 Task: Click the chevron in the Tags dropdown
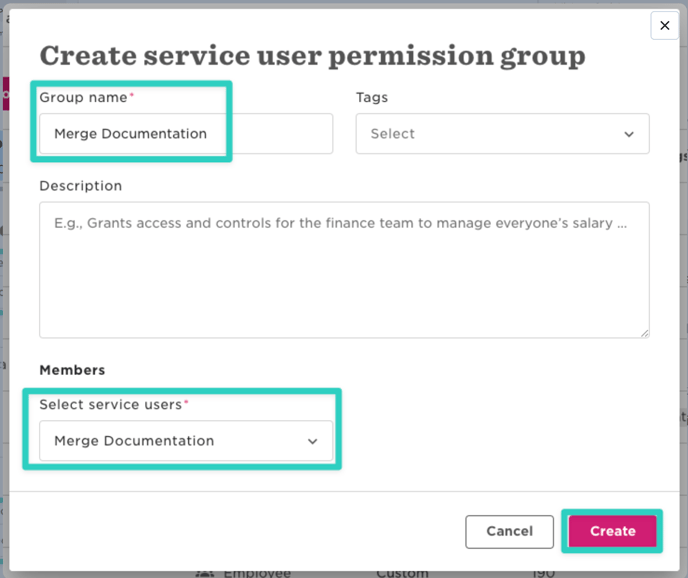click(x=629, y=134)
